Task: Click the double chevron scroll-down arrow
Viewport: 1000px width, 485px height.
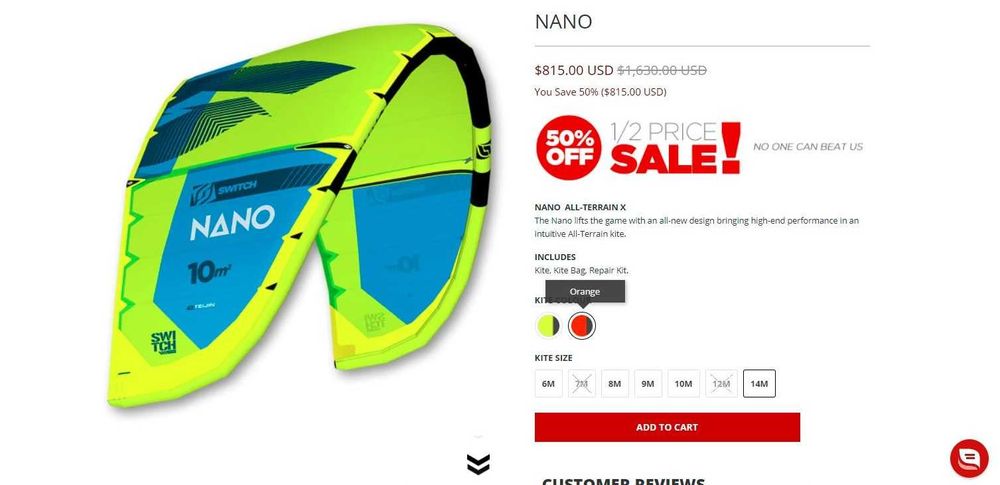Action: point(478,464)
